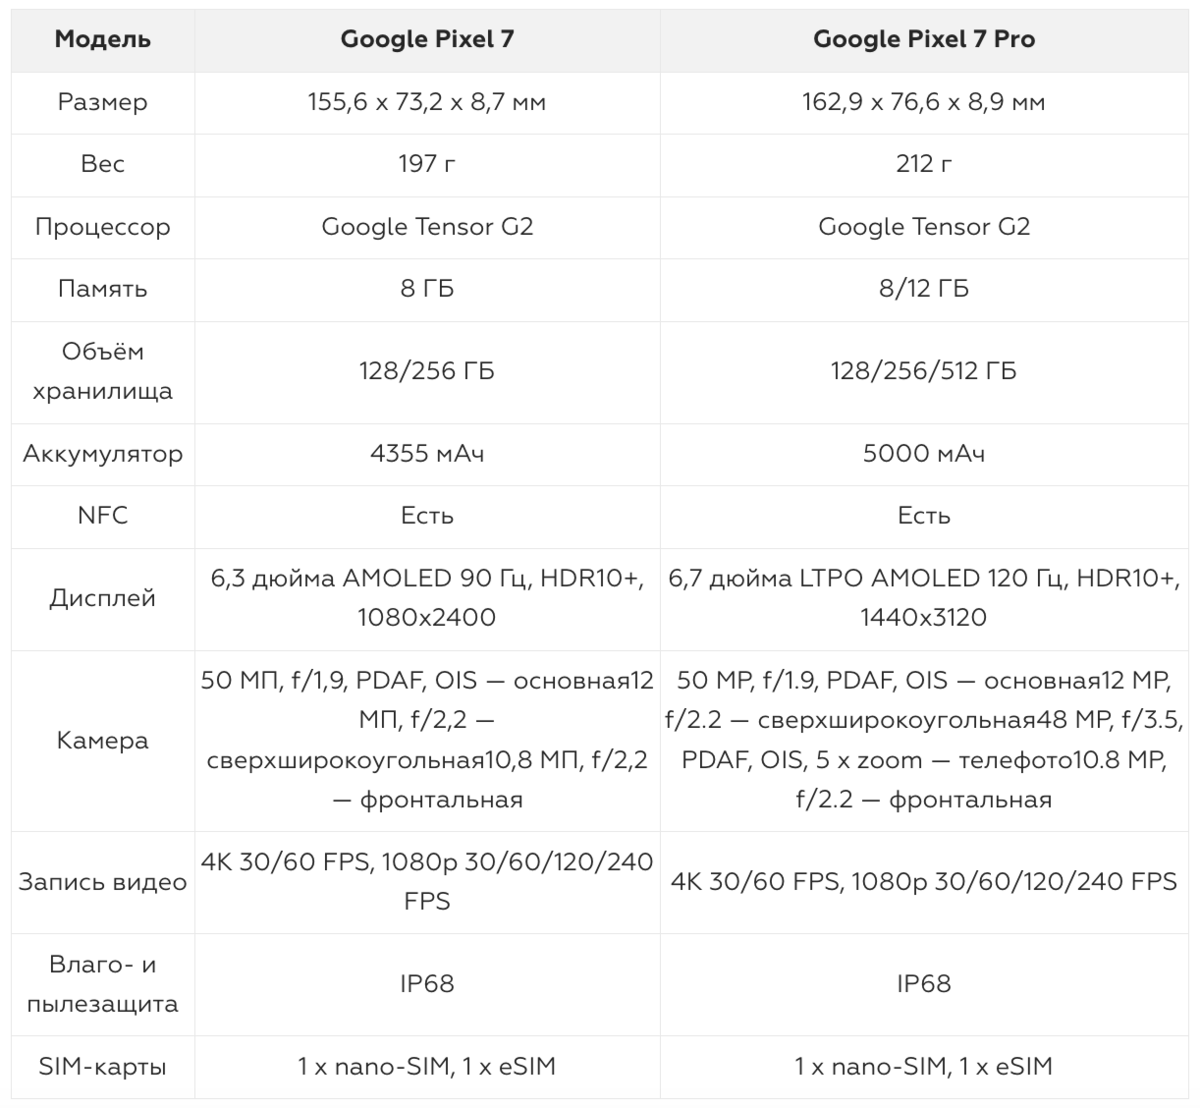This screenshot has width=1200, height=1108.
Task: Click the 8/12 ГБ memory cell
Action: (x=924, y=289)
